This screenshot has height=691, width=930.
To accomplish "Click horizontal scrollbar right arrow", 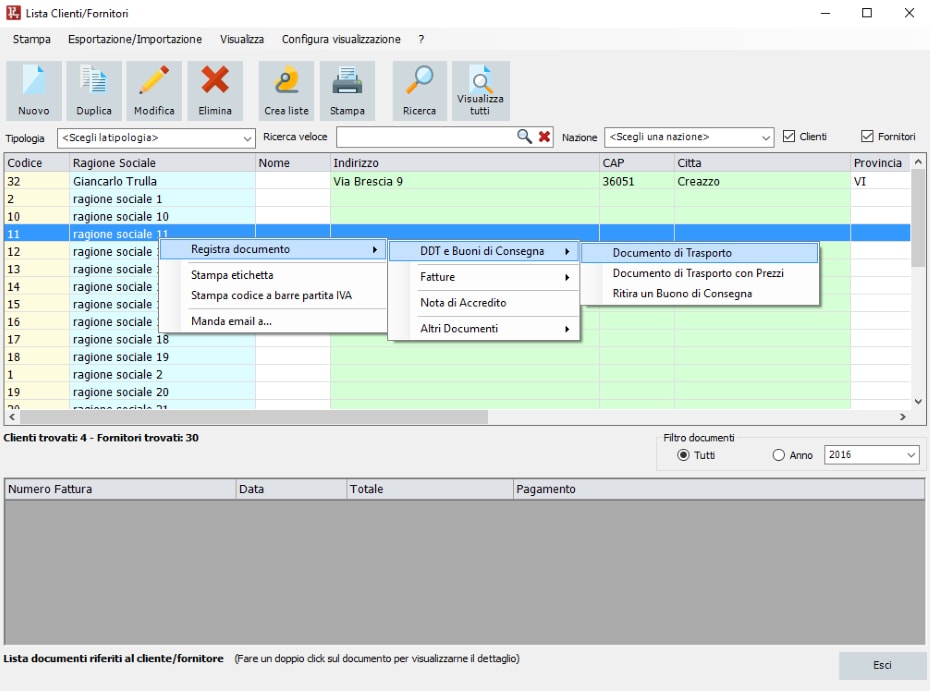I will (903, 417).
